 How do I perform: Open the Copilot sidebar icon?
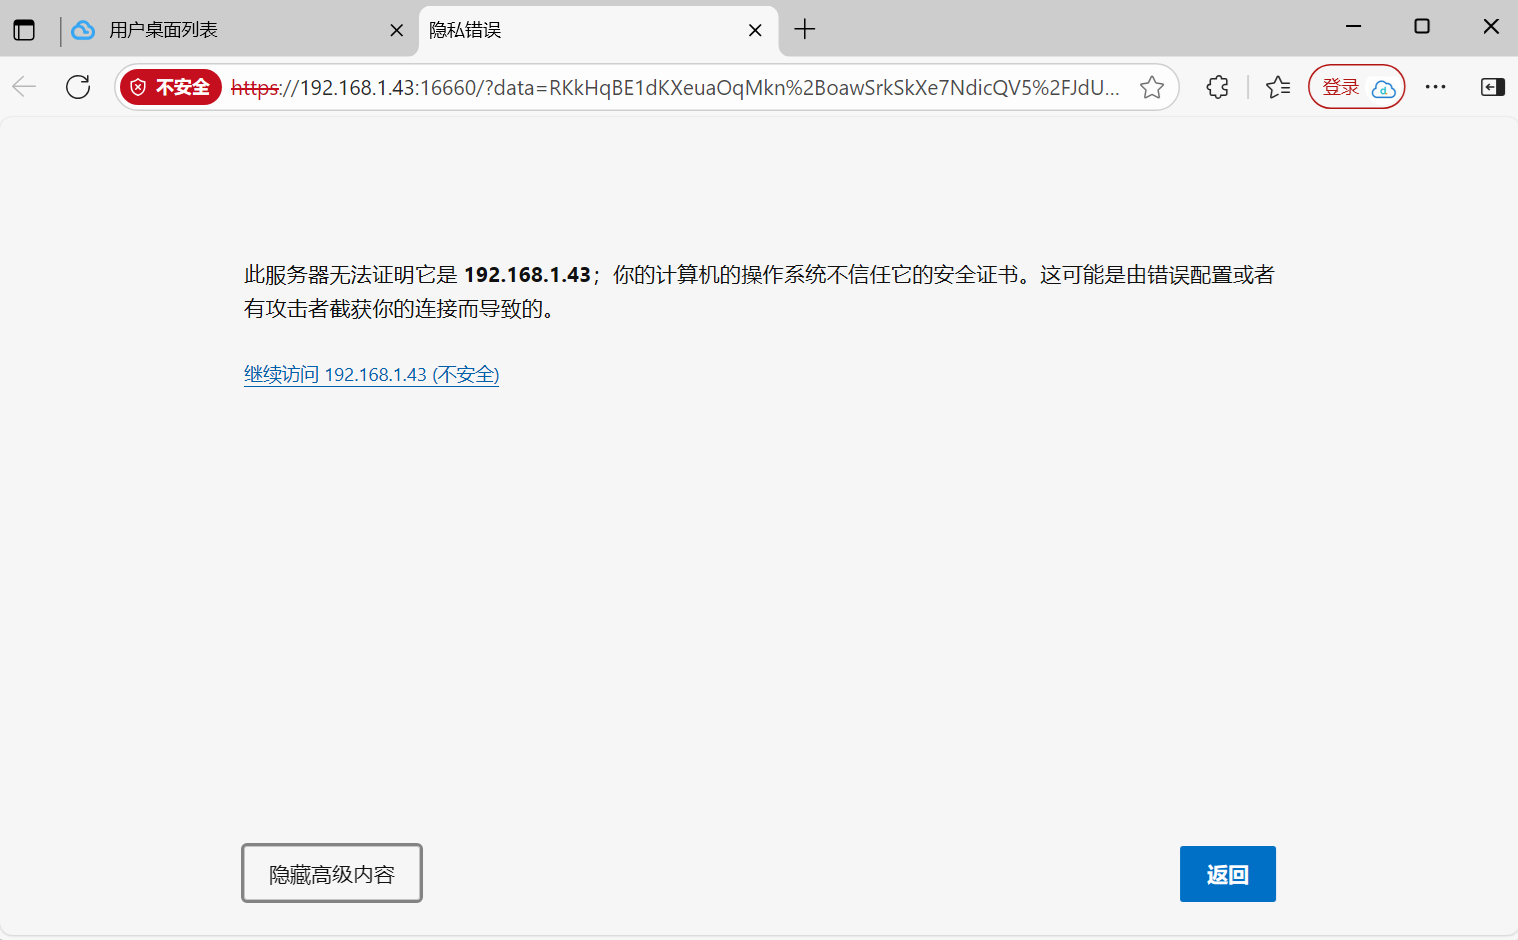[x=1491, y=87]
